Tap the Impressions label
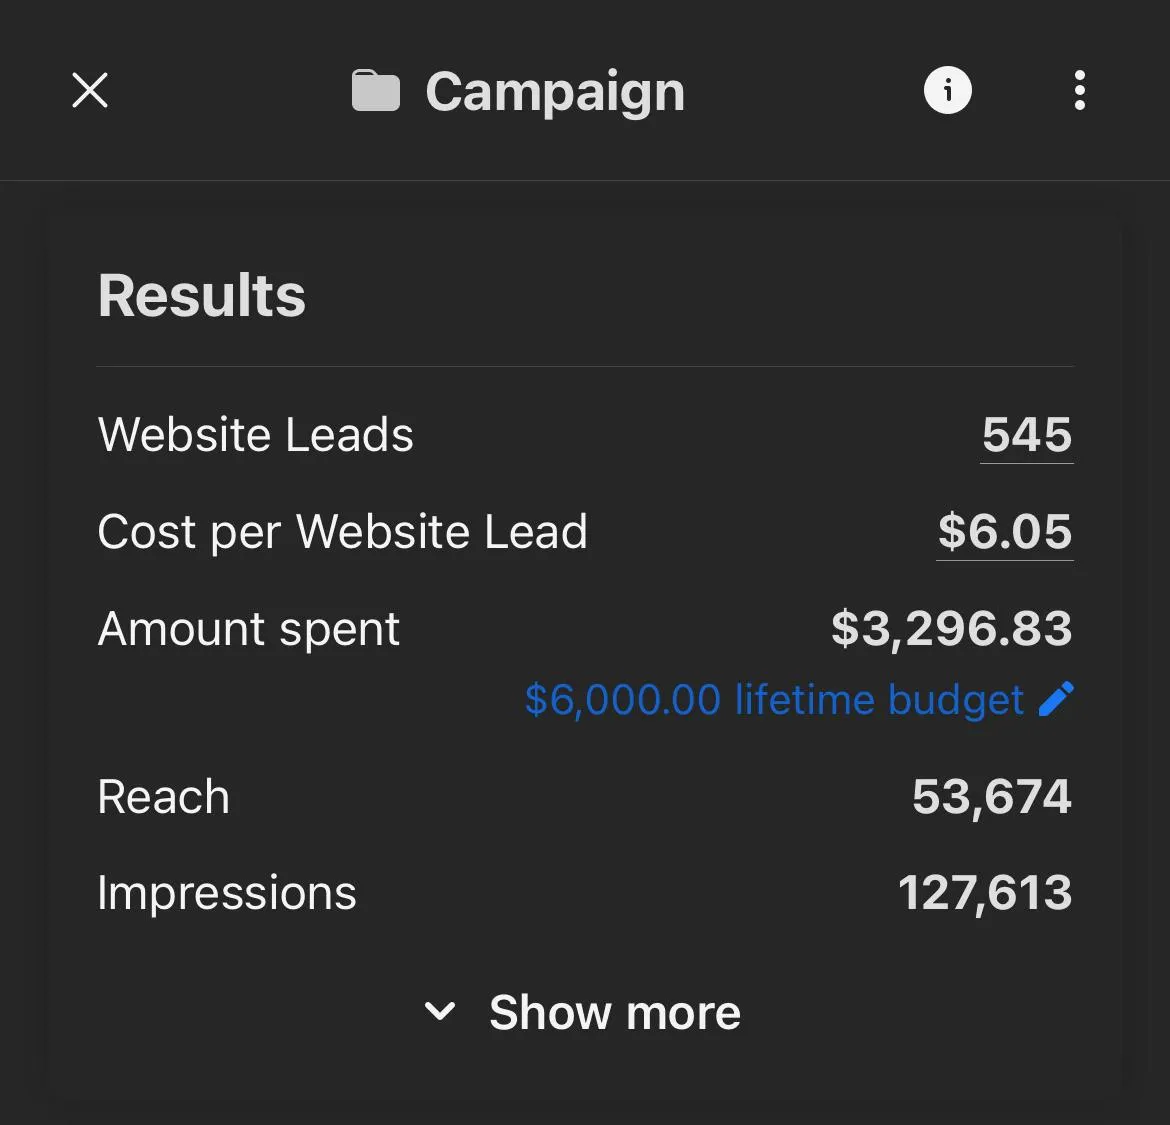1170x1125 pixels. (227, 893)
